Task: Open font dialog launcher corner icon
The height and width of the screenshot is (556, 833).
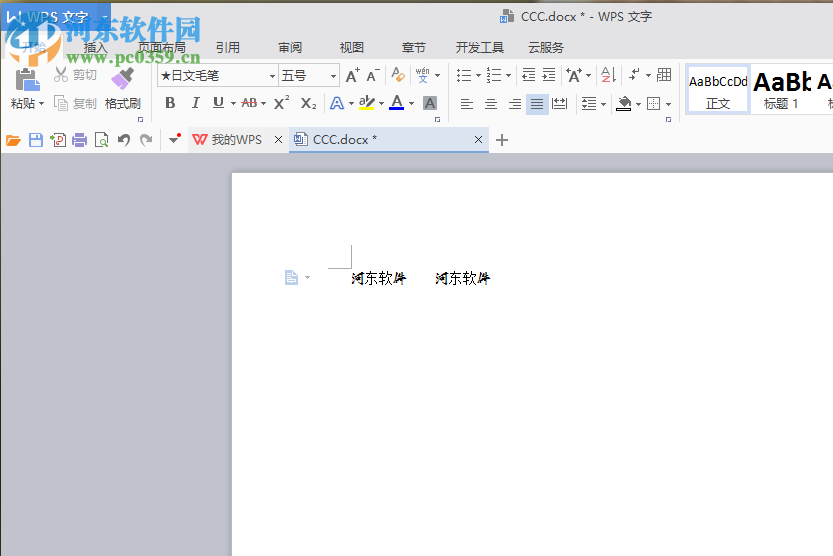Action: coord(437,119)
